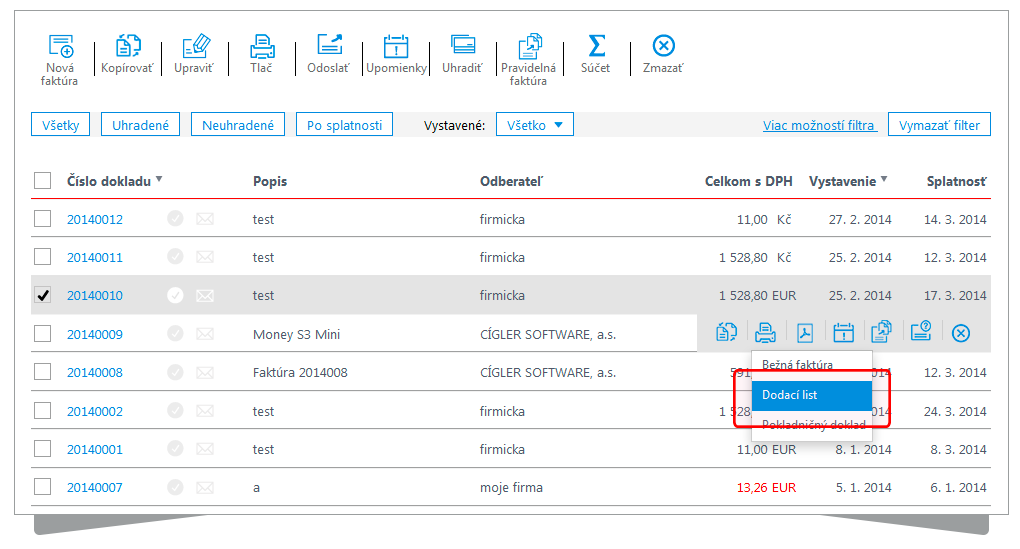
Task: Click the Uhradiť pay icon
Action: [x=463, y=46]
